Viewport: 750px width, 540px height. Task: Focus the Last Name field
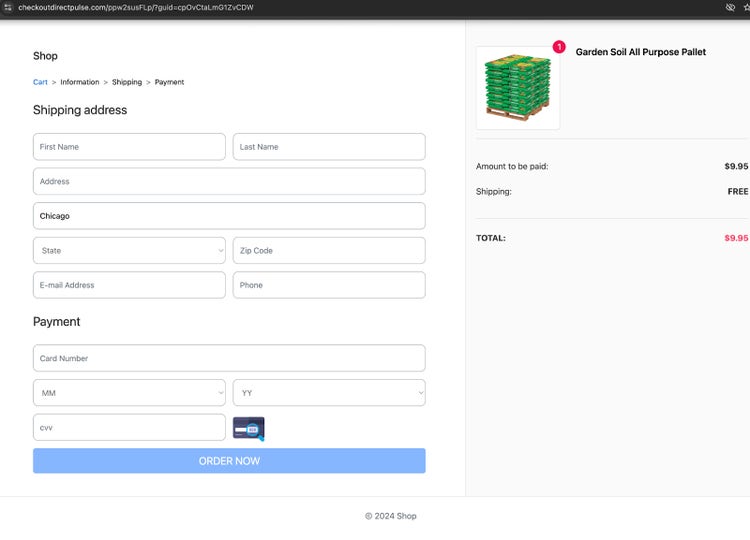tap(329, 147)
